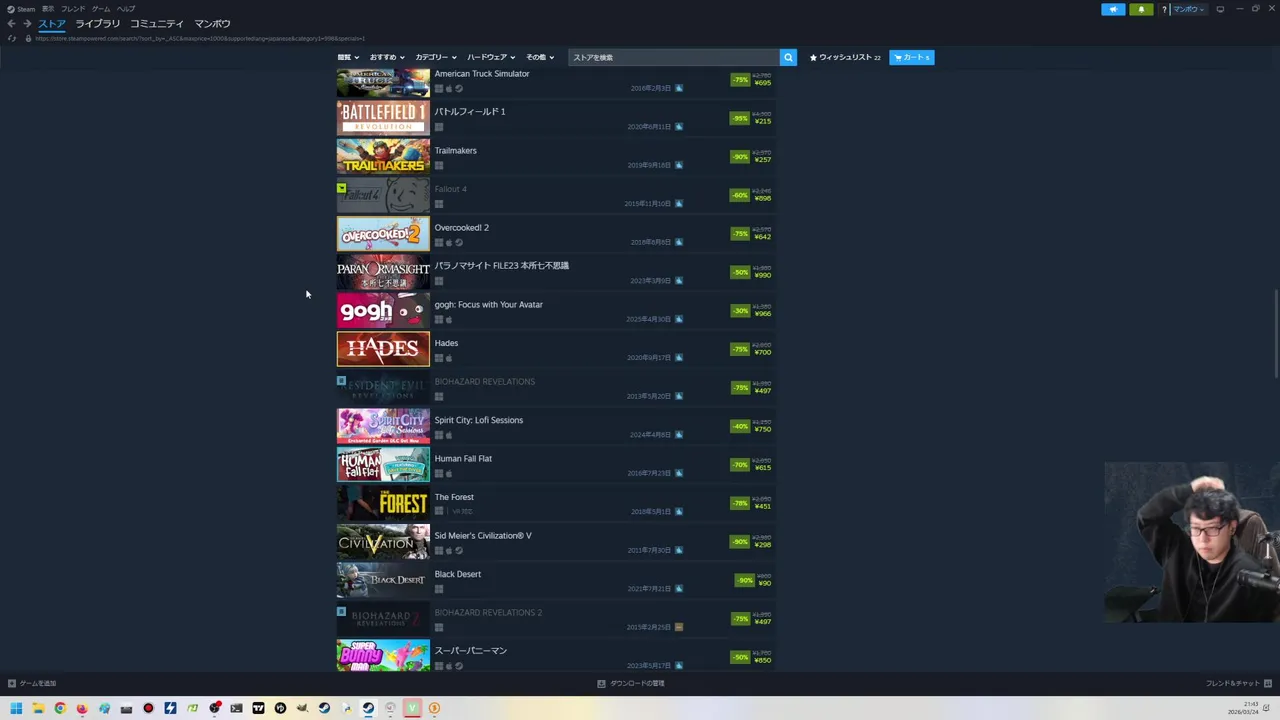Click the title Human Fall Flat
The height and width of the screenshot is (720, 1280).
[x=463, y=459]
